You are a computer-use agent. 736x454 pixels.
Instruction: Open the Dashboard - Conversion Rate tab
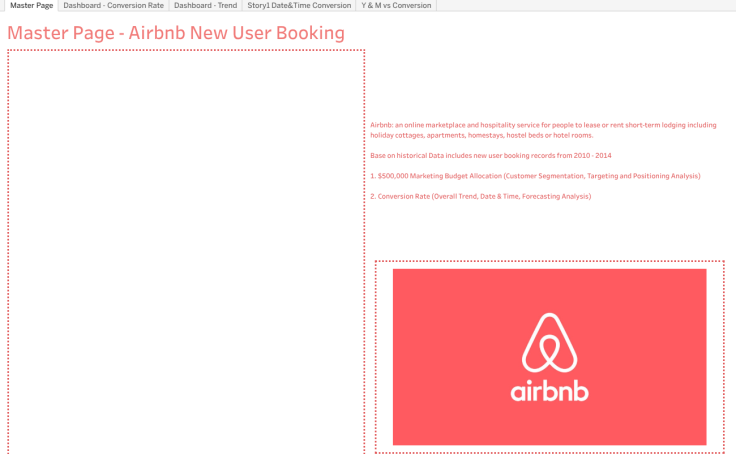113,6
